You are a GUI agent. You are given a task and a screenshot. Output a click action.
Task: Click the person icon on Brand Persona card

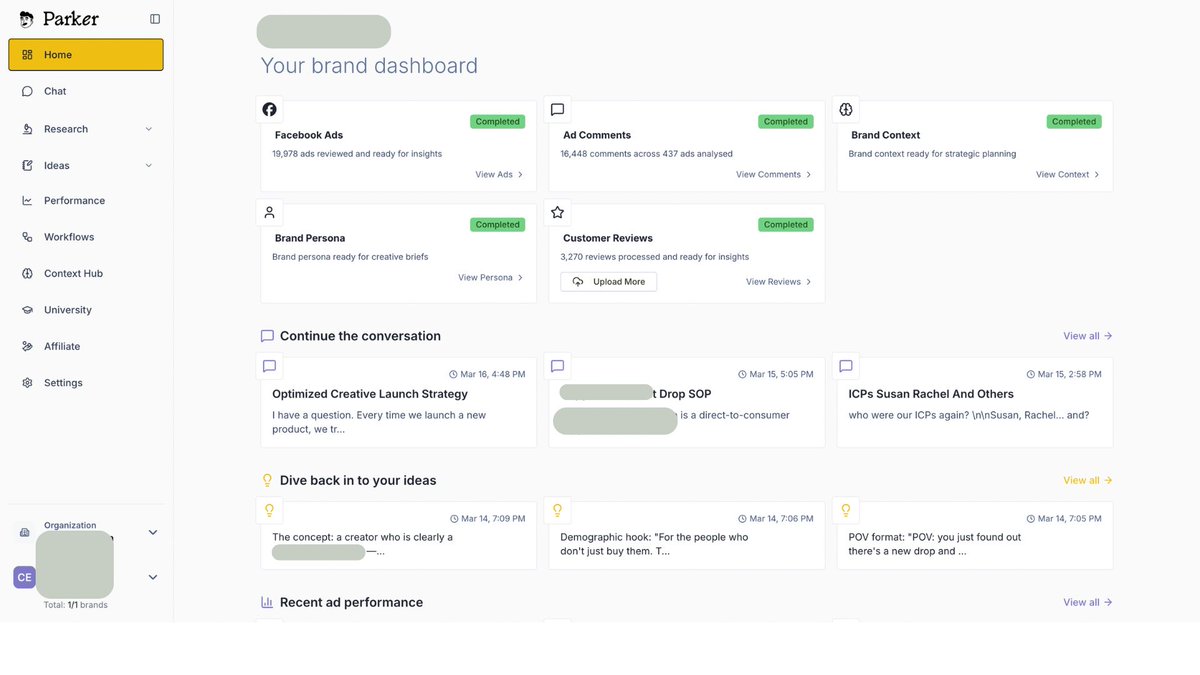coord(269,212)
